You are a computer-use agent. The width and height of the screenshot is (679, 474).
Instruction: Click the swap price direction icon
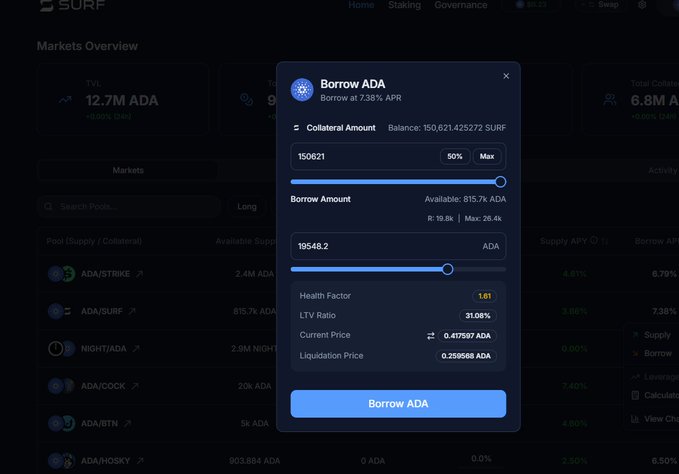click(430, 336)
